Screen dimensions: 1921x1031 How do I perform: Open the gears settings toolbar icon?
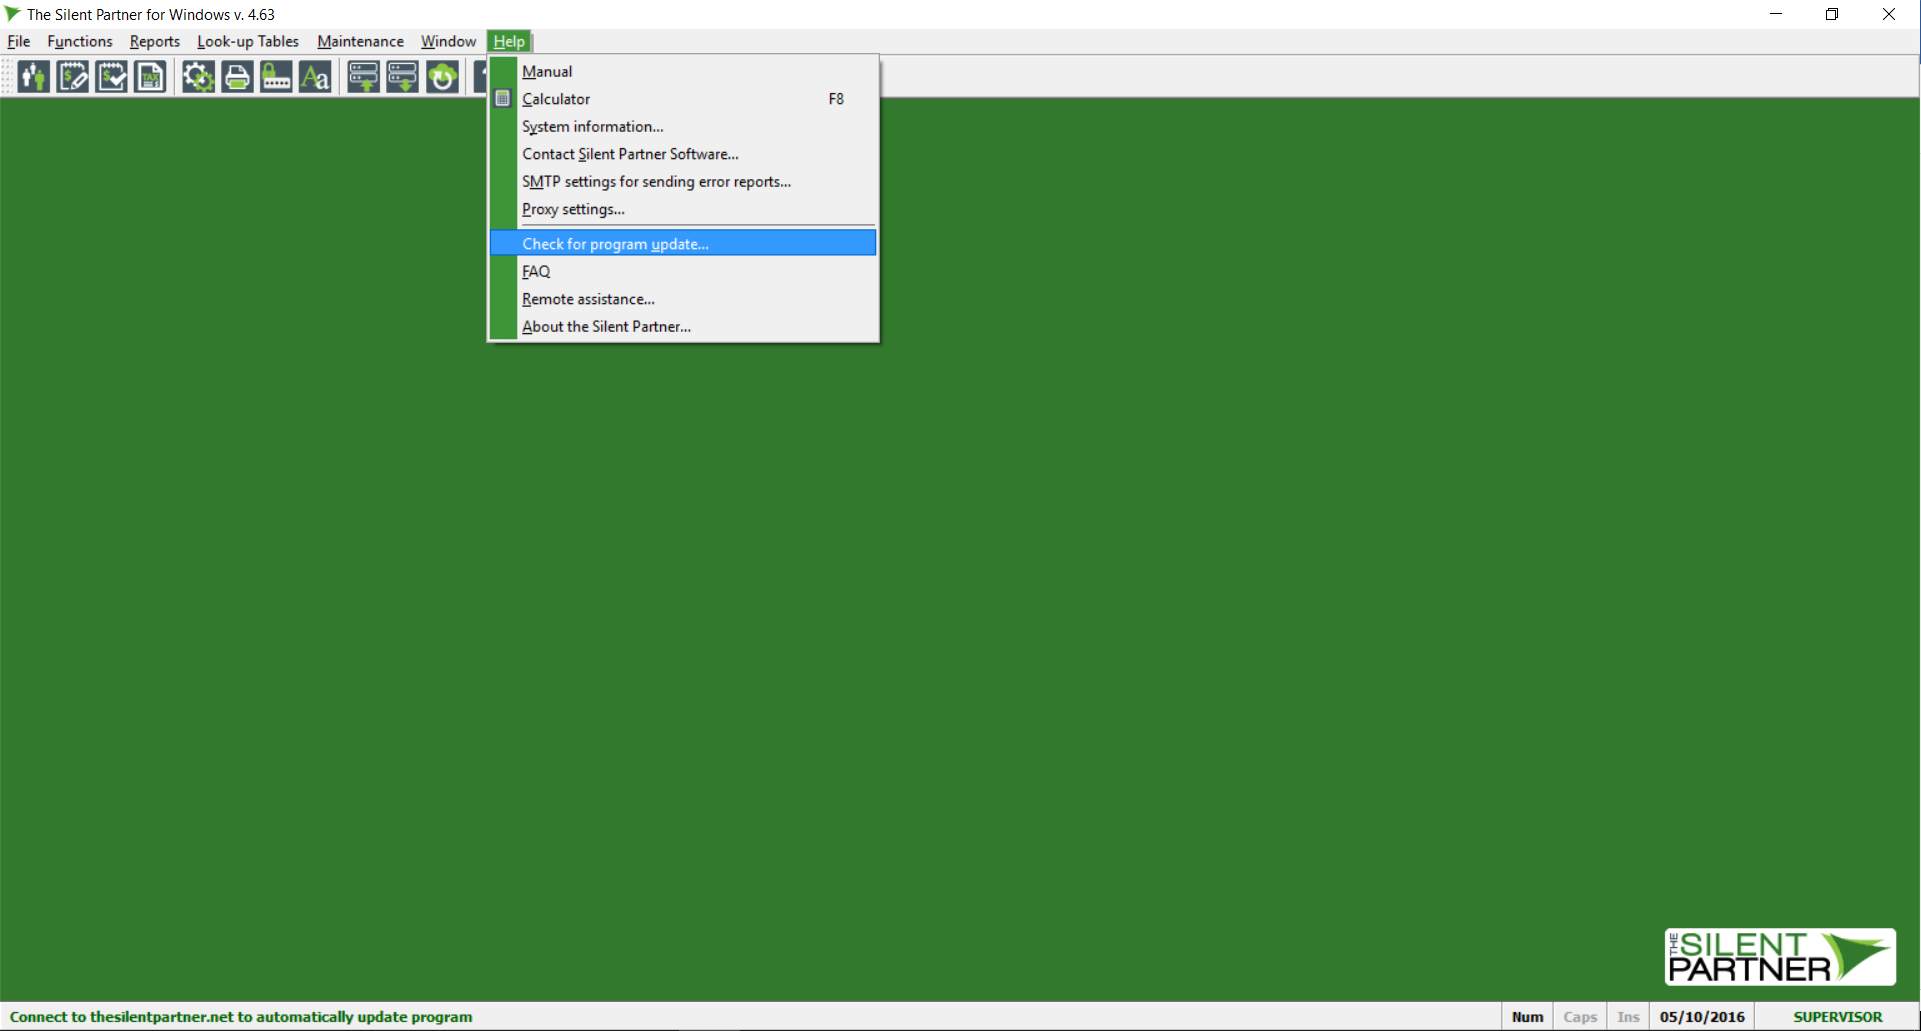198,77
